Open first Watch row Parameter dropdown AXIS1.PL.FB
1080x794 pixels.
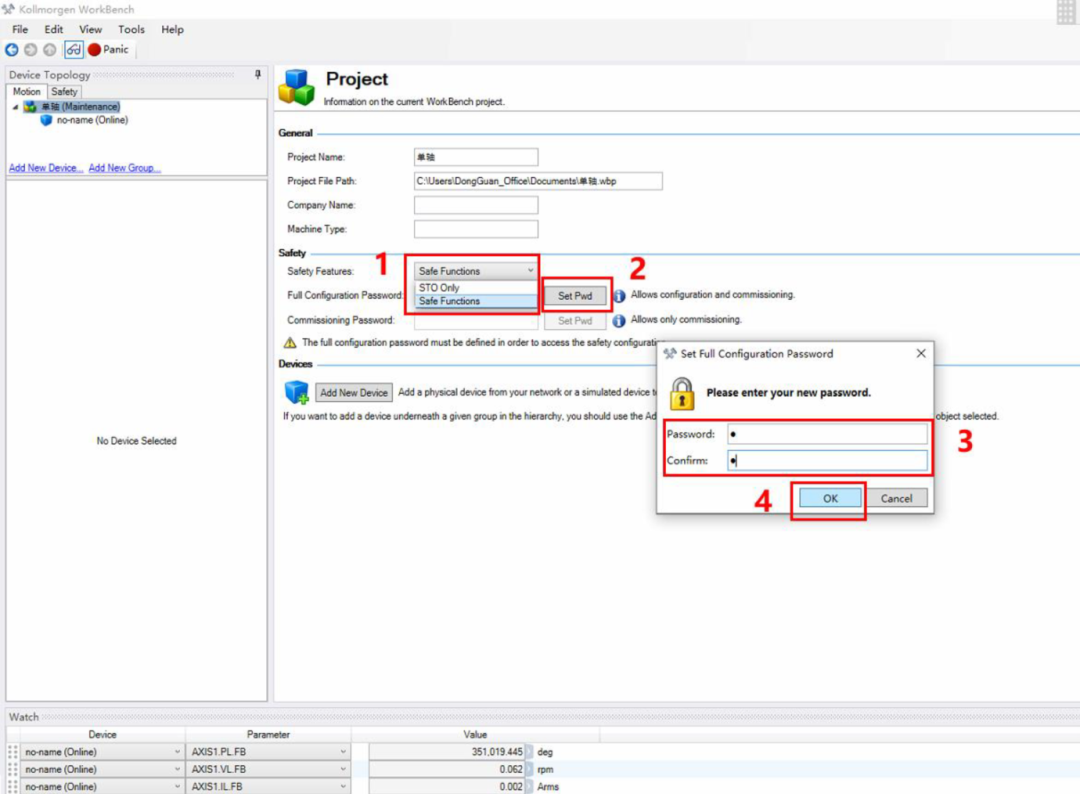(x=269, y=752)
